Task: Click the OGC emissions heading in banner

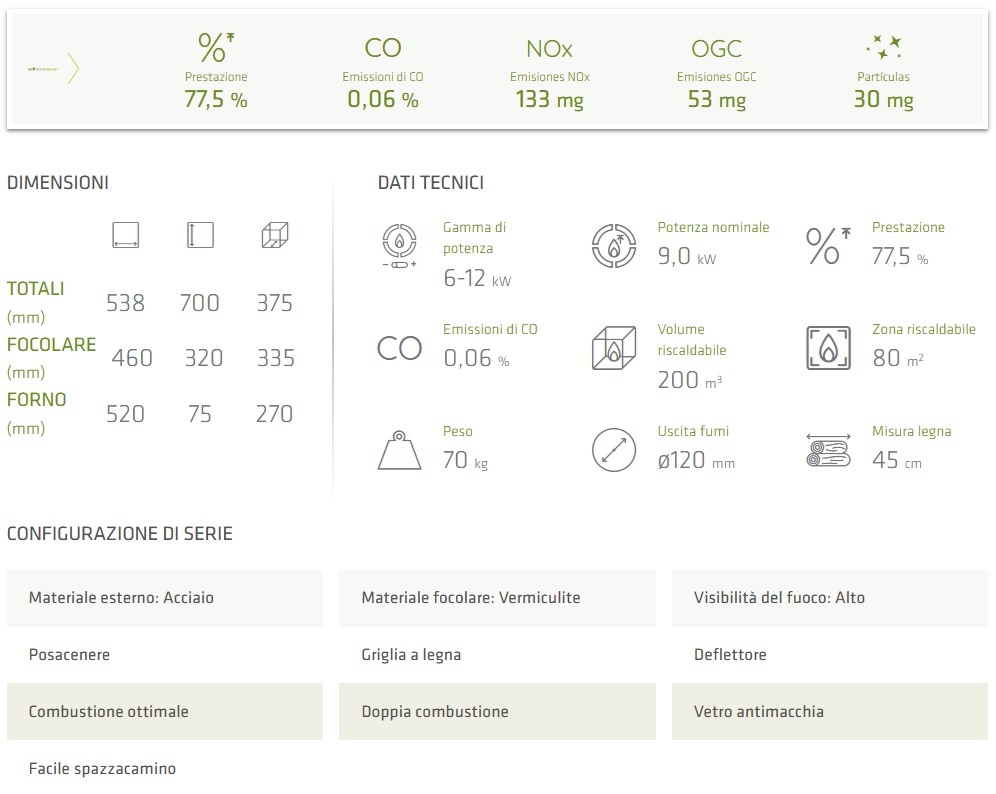Action: pyautogui.click(x=716, y=48)
